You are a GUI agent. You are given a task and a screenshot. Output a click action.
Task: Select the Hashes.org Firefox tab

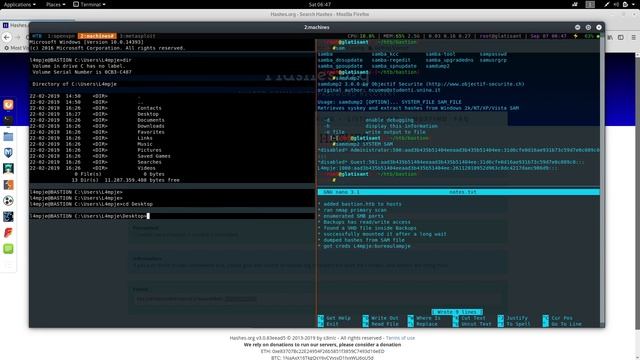click(x=15, y=25)
